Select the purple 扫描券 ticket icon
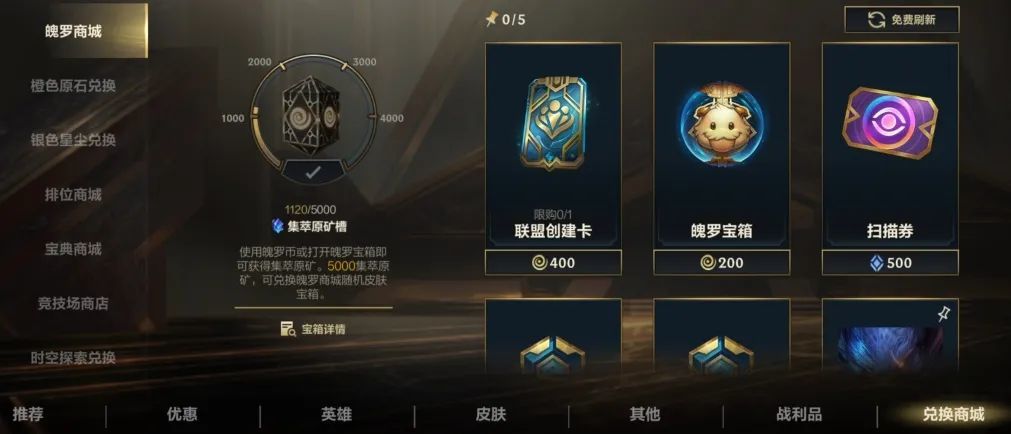1011x434 pixels. pos(890,123)
